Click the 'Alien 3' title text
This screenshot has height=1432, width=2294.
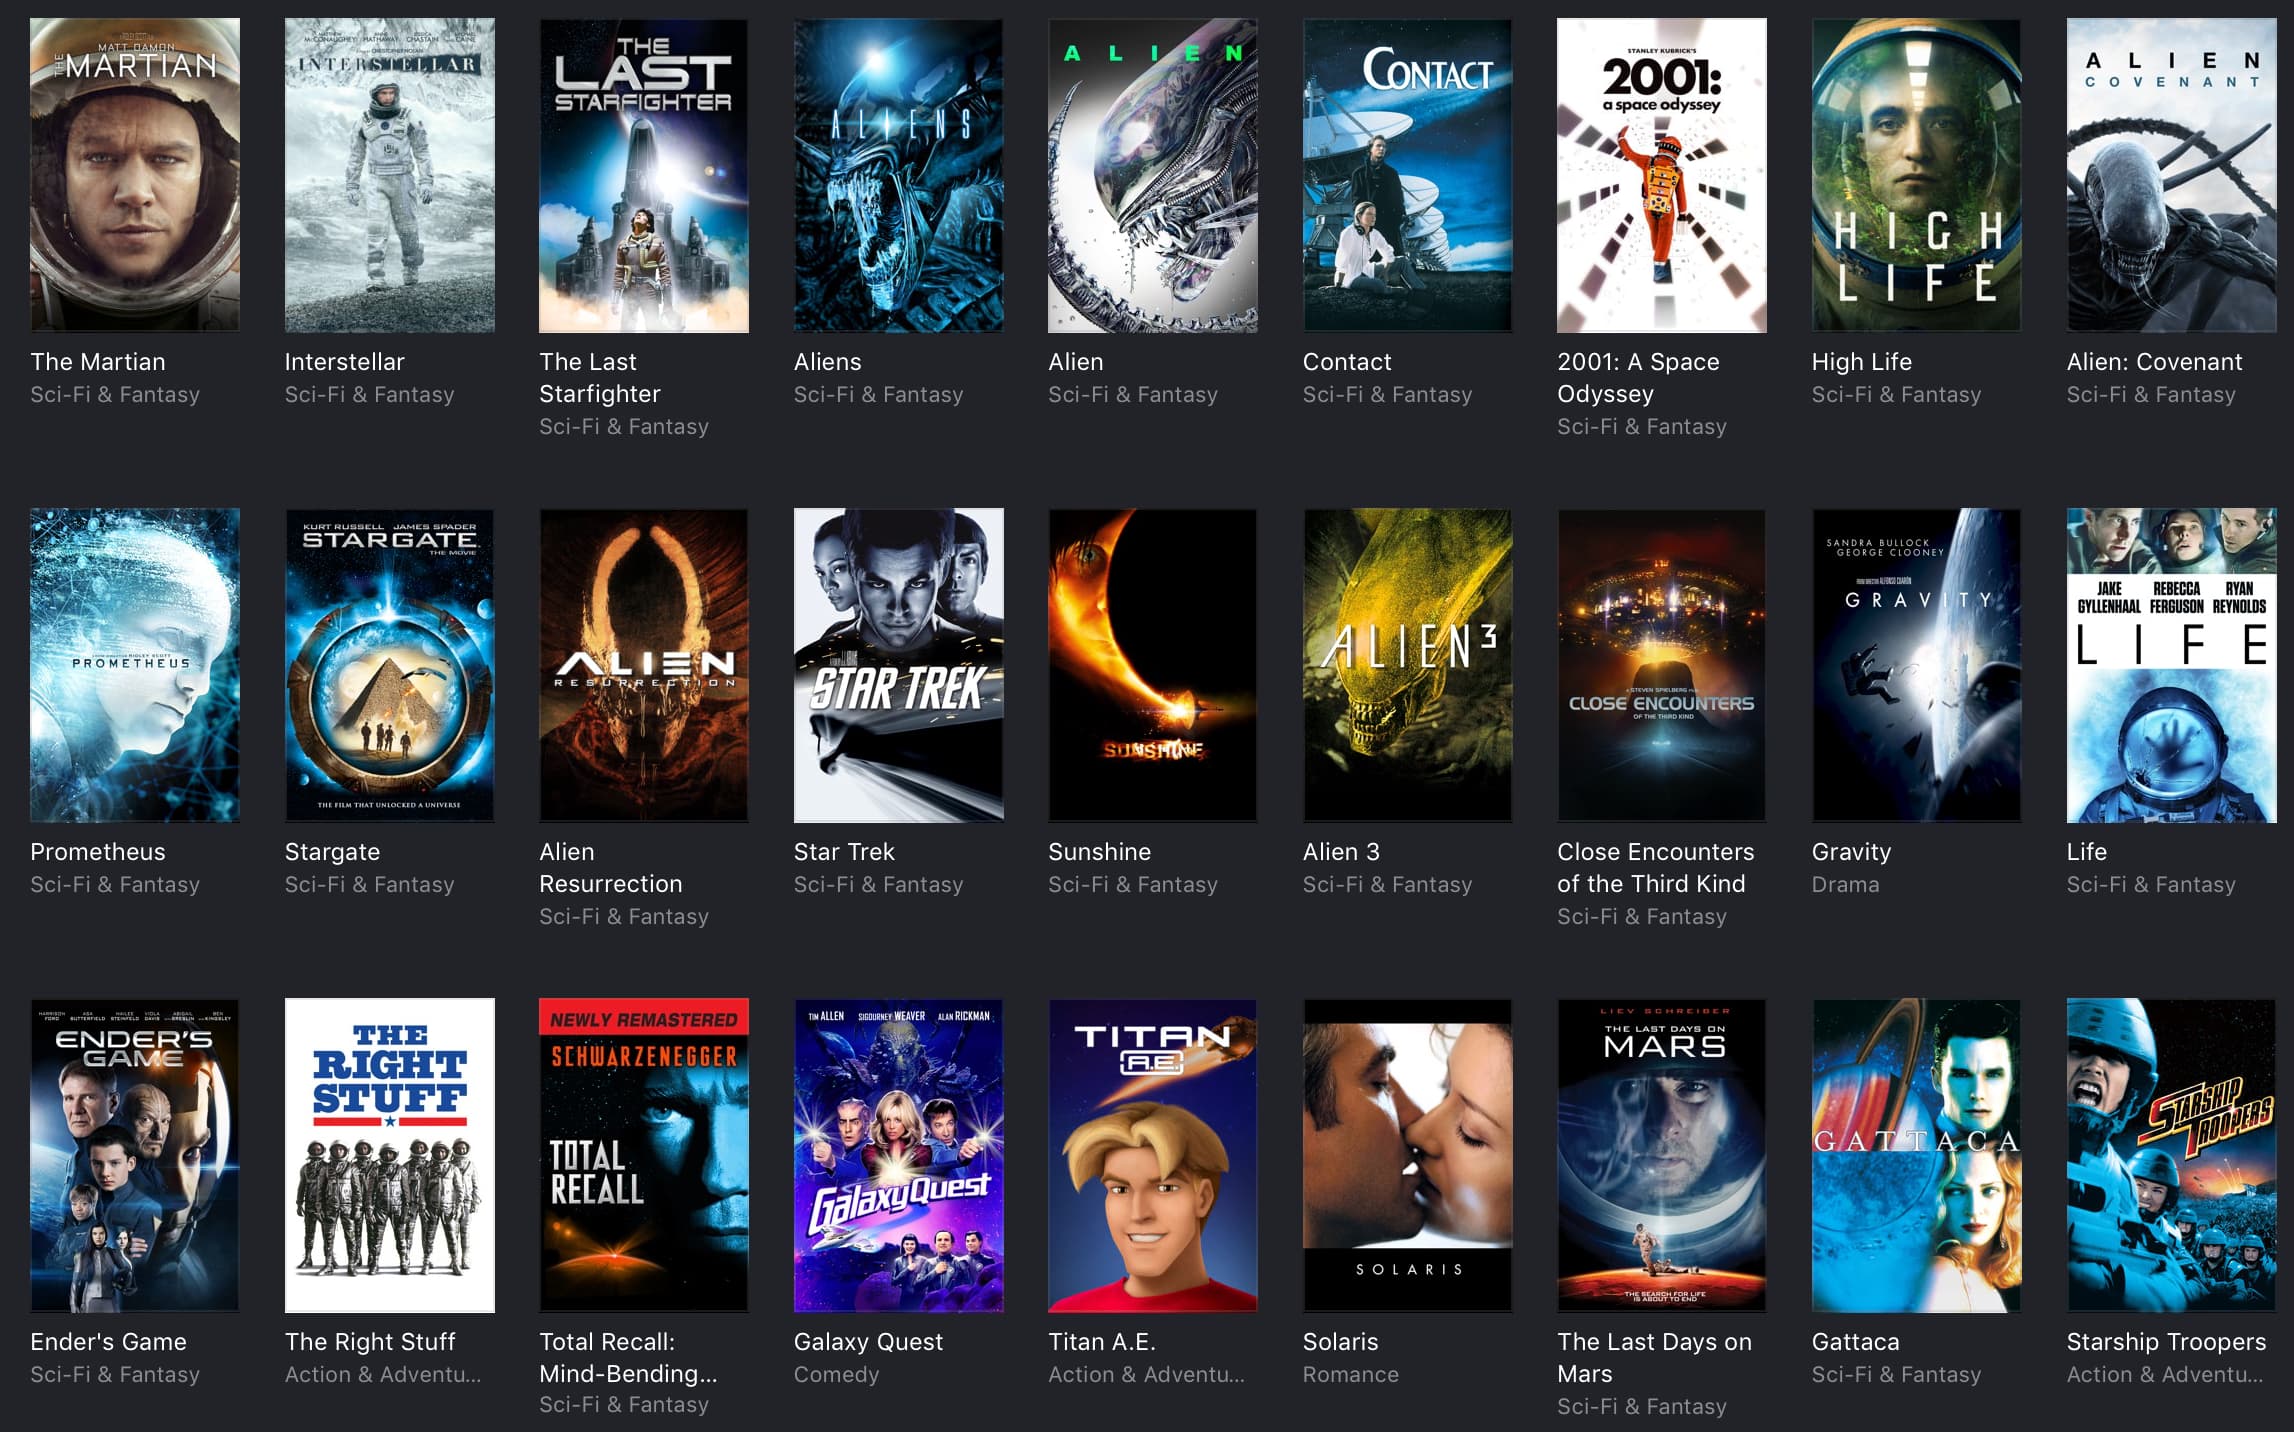1341,852
